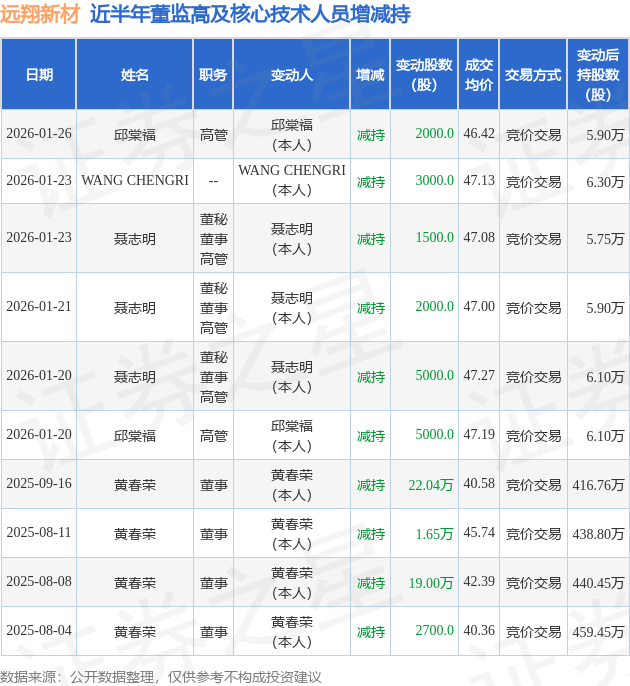Click the share change value 19.00万
630x686 pixels.
pyautogui.click(x=431, y=583)
